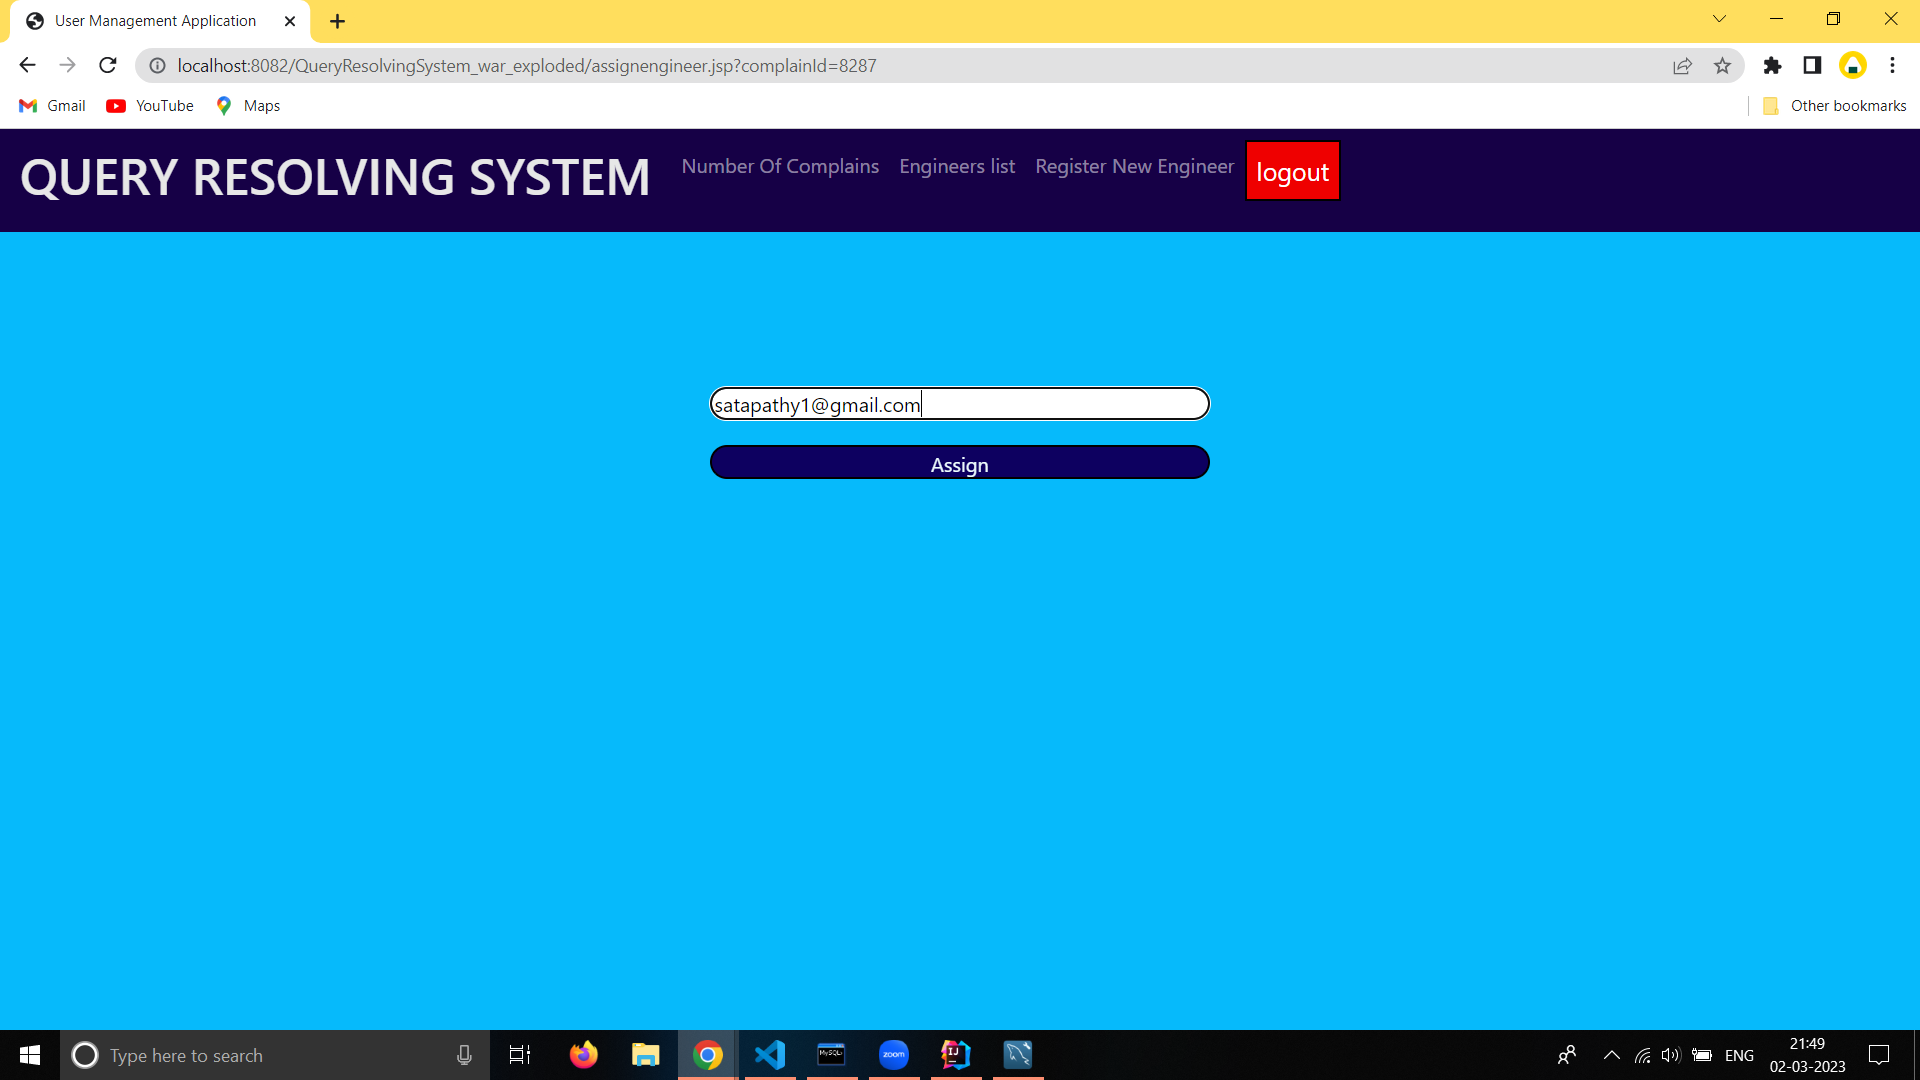Click the share page icon in address bar
This screenshot has width=1920, height=1080.
pos(1682,66)
